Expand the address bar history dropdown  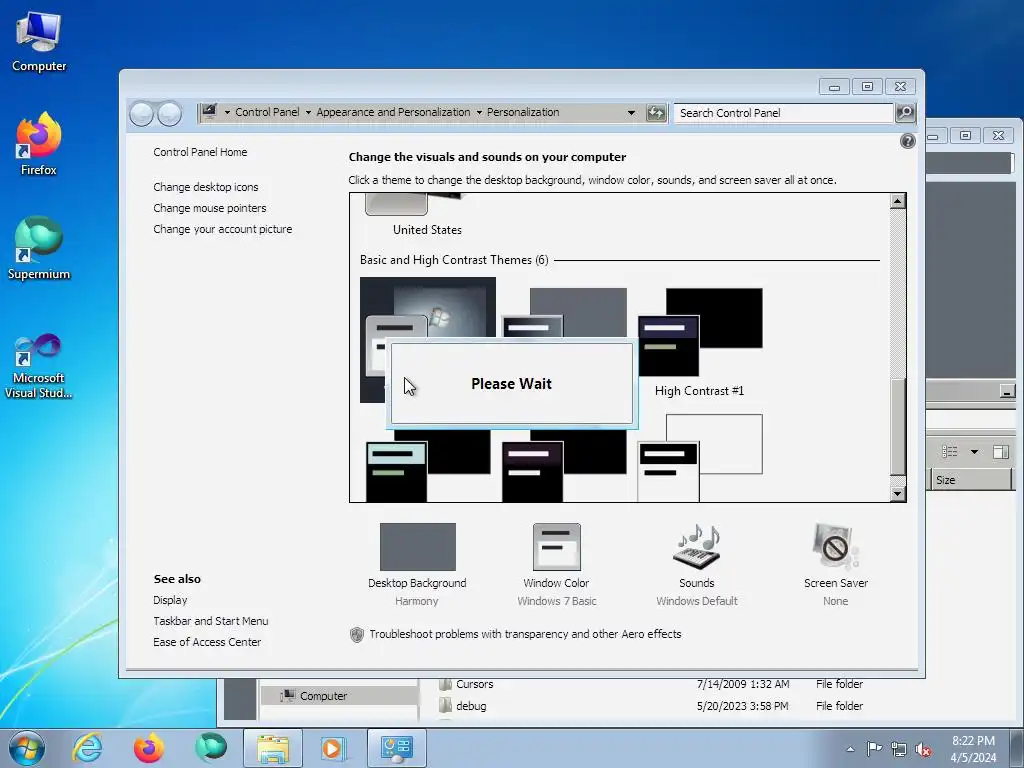(631, 112)
